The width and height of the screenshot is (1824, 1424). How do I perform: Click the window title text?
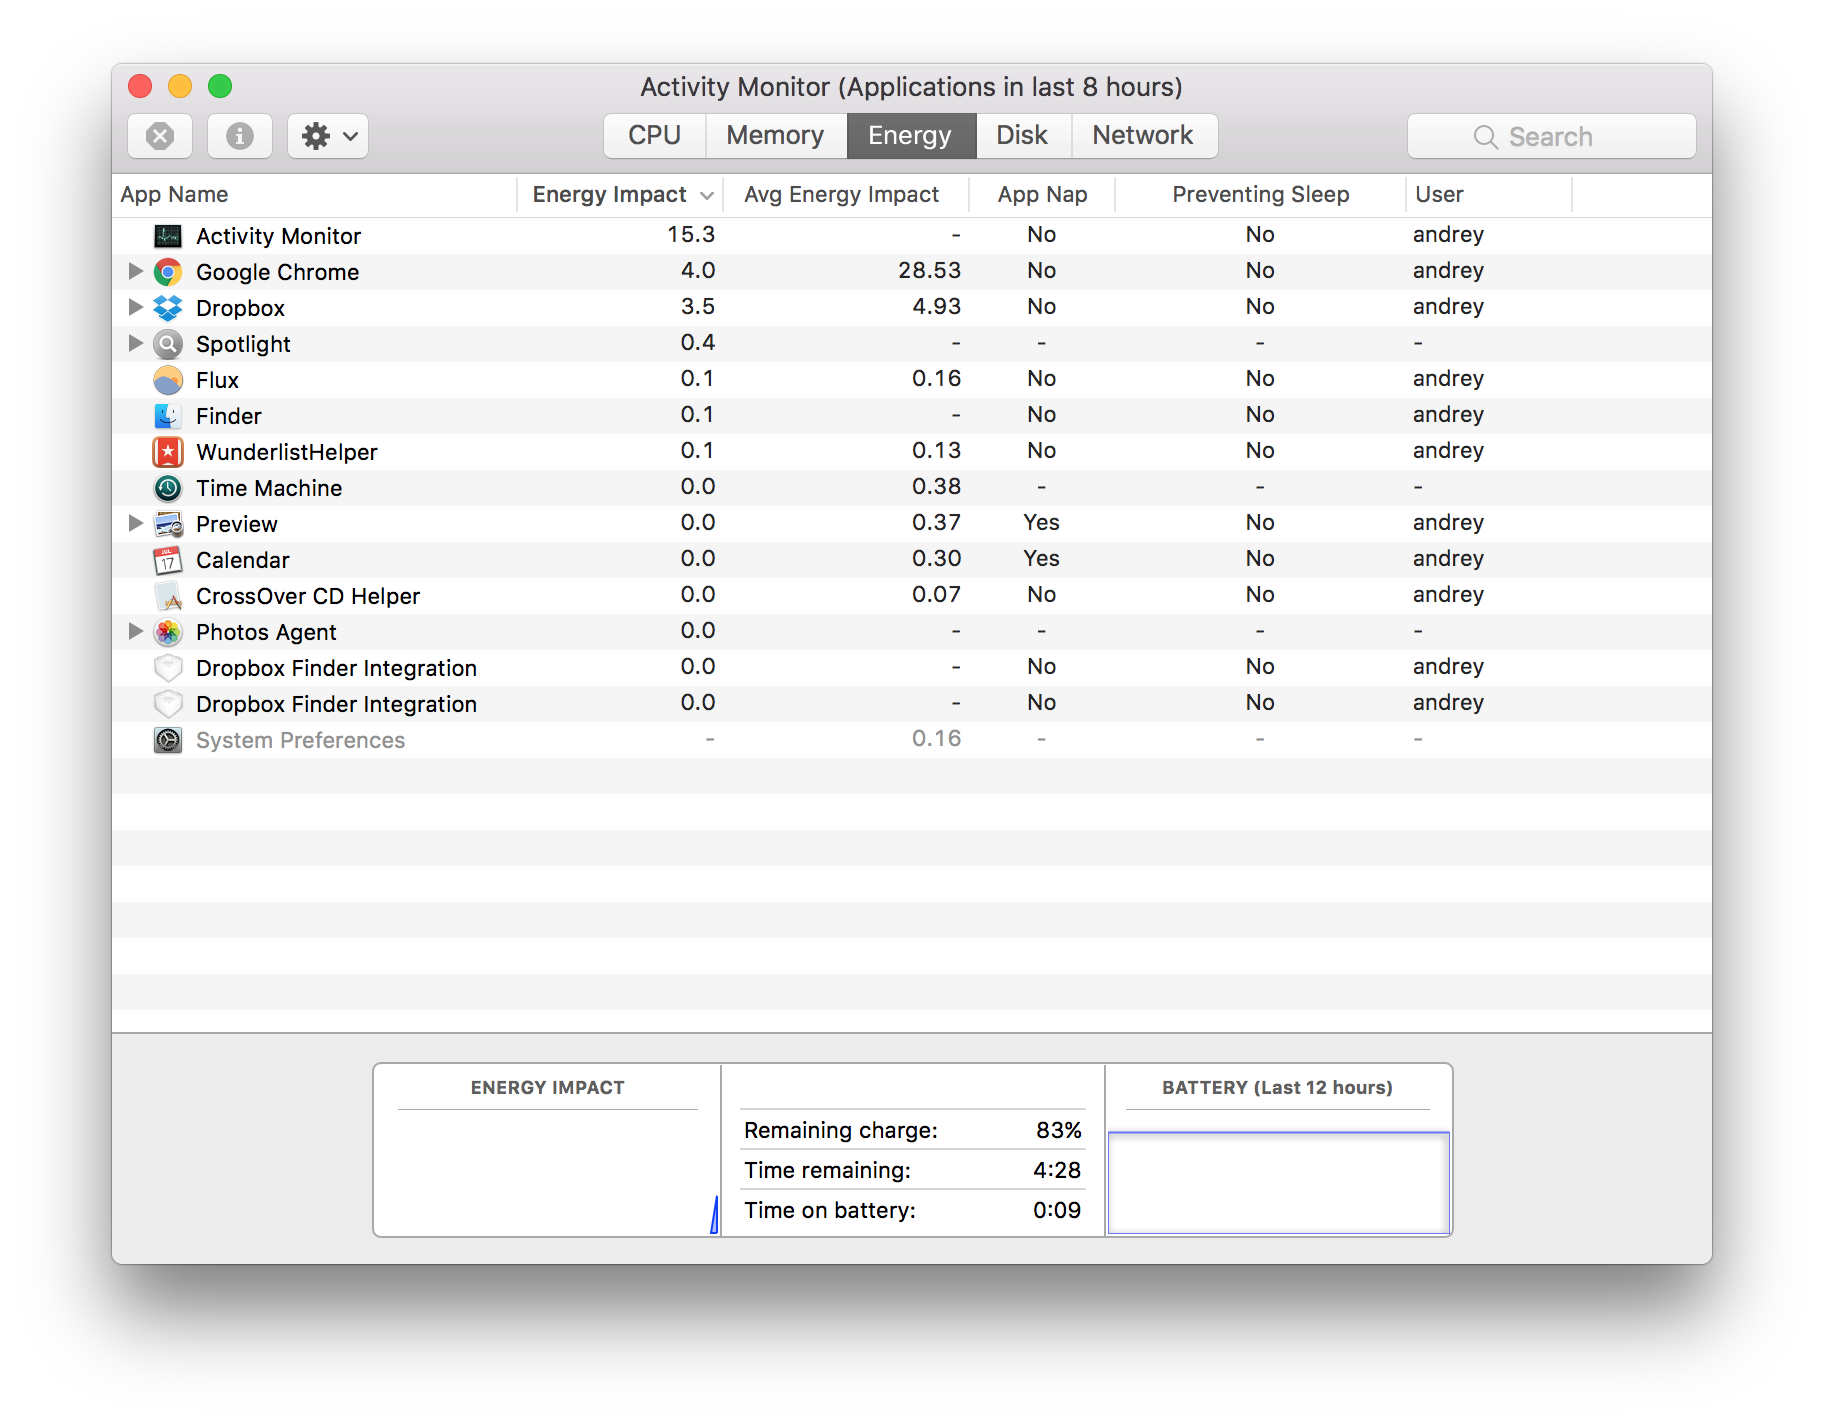(911, 87)
